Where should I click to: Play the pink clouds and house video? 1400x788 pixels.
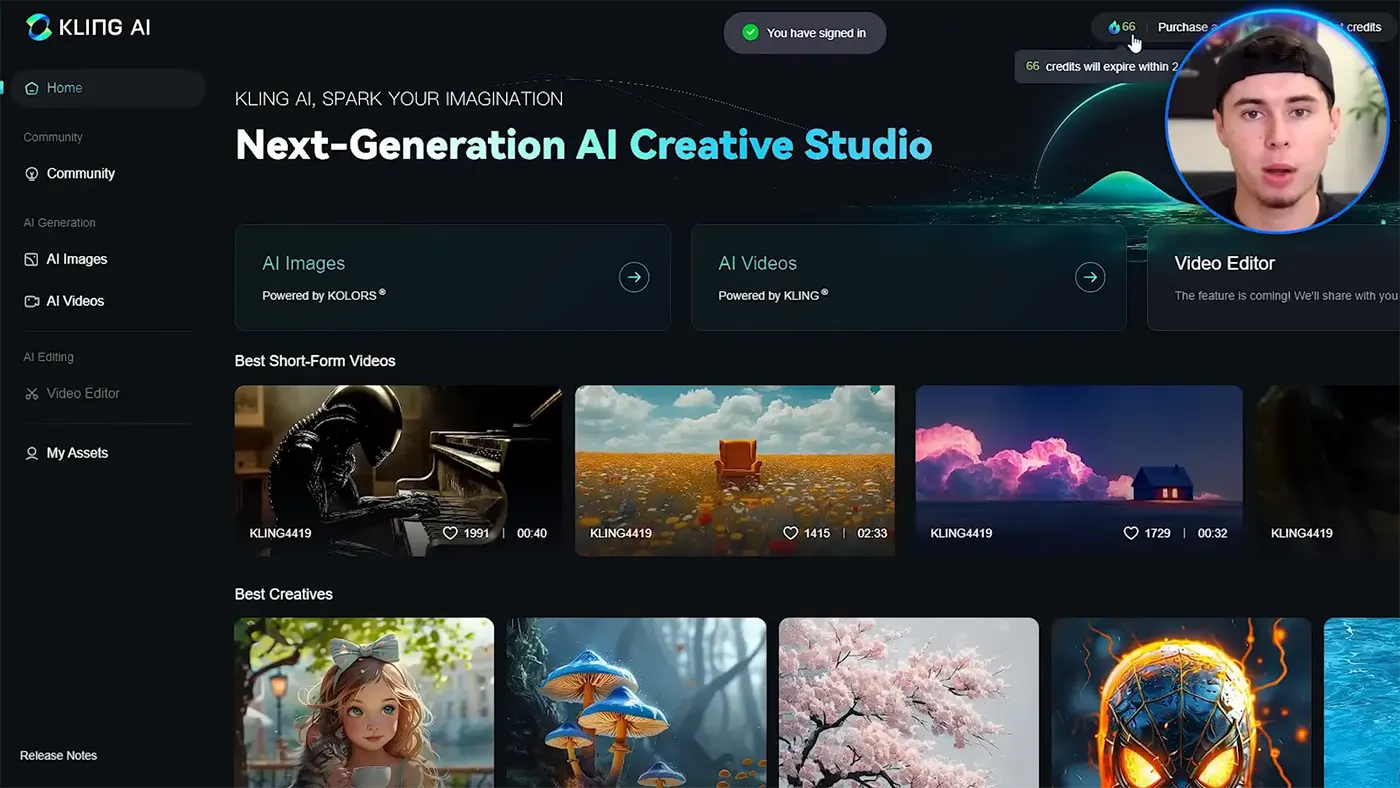tap(1079, 471)
